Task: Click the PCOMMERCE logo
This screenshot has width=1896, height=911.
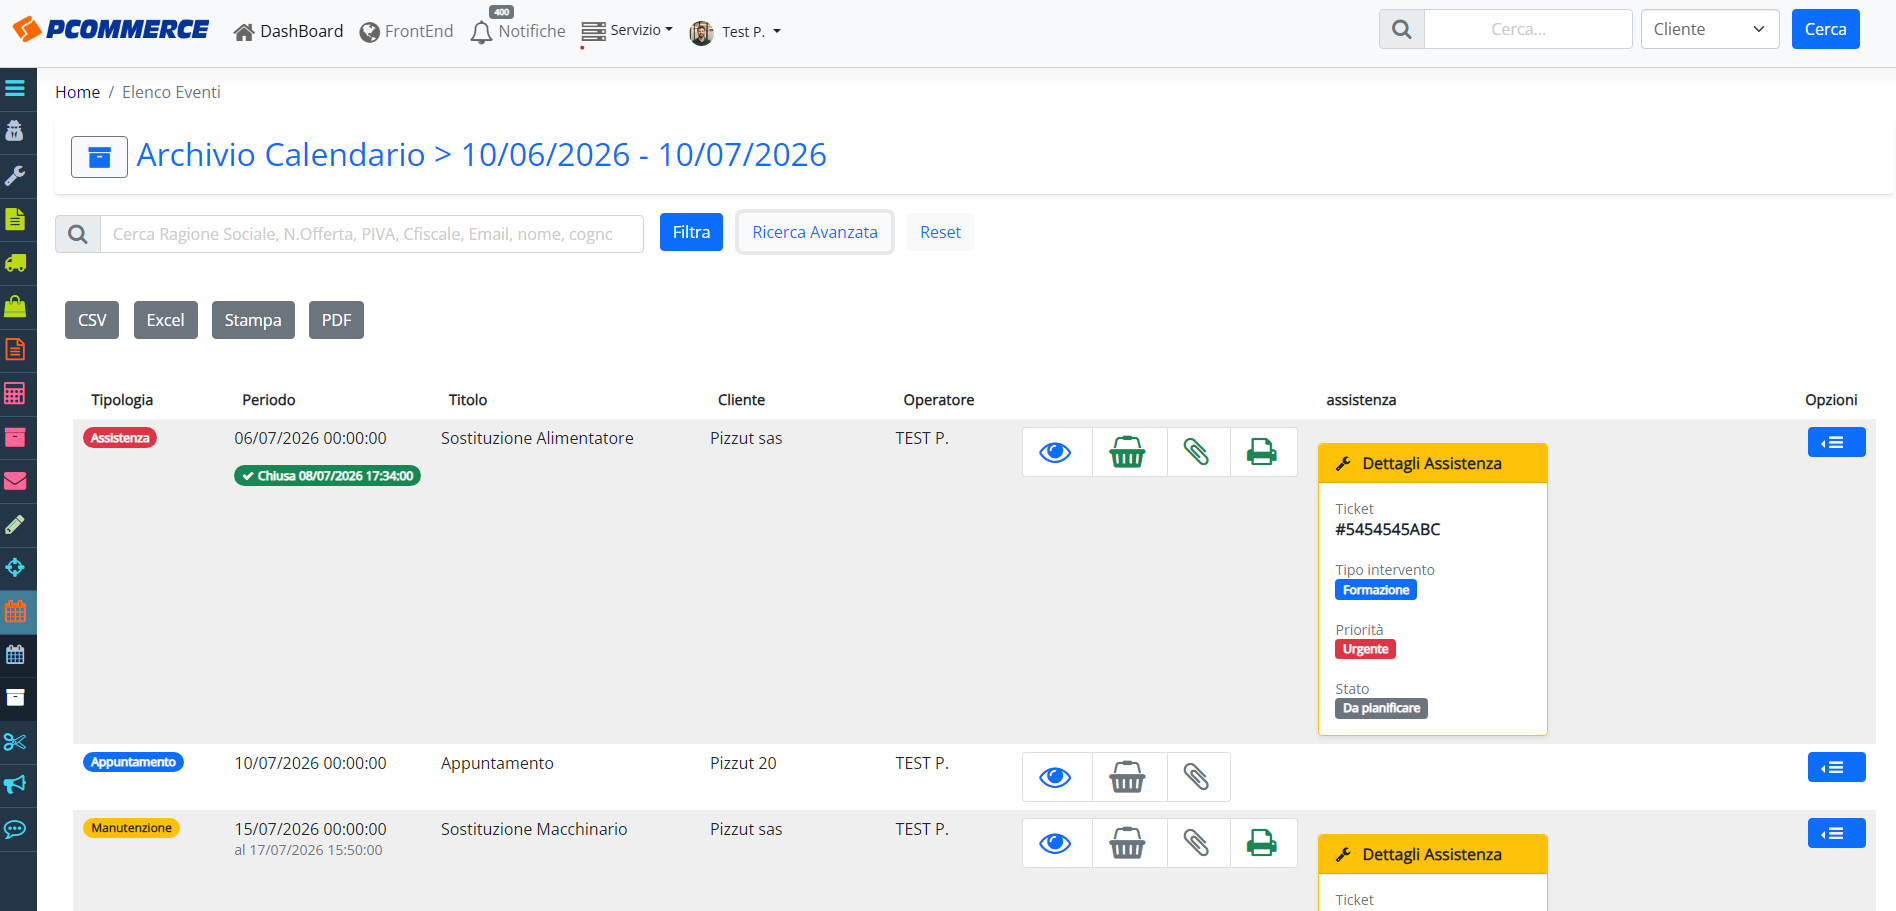Action: (x=111, y=29)
